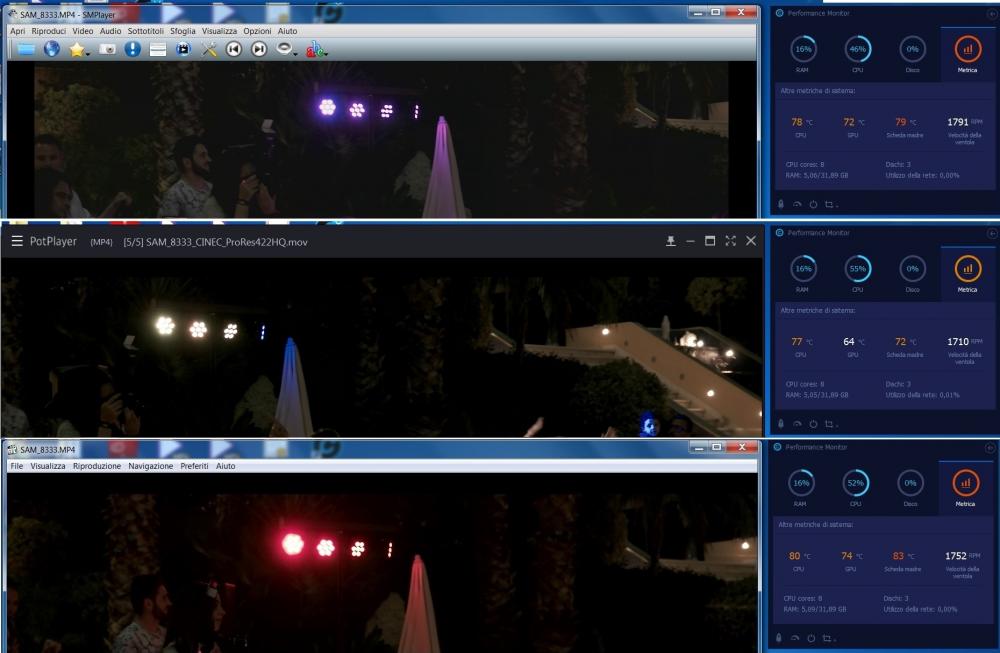The image size is (1000, 653).
Task: Expand the audio track dropdown in SMPlayer toolbar
Action: [297, 53]
